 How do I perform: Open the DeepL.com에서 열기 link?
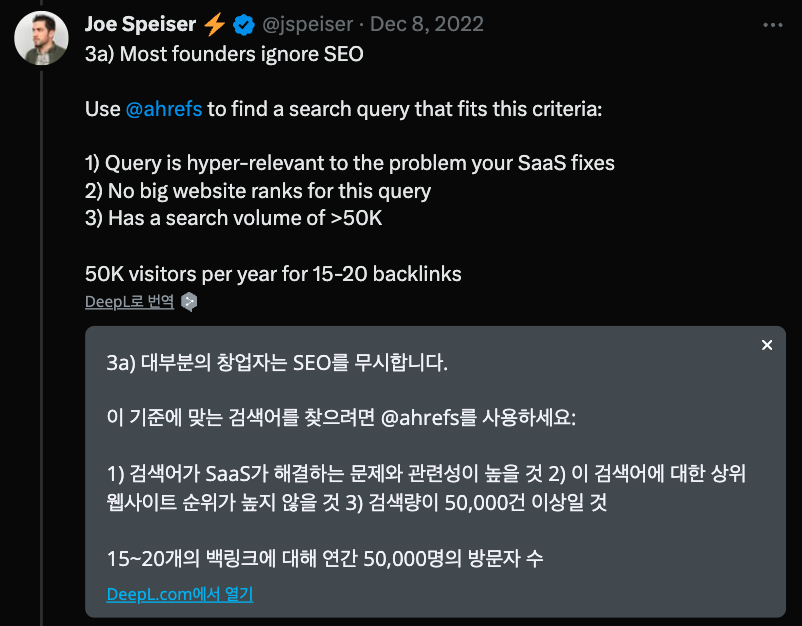179,594
